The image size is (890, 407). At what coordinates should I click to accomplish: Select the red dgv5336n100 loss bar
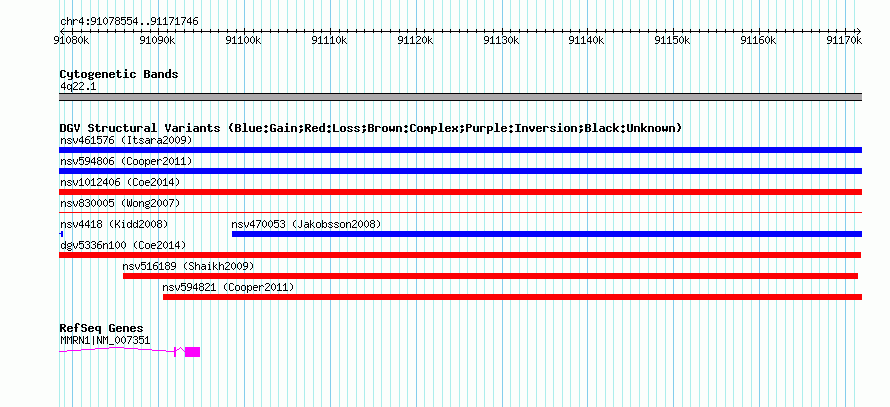(460, 255)
